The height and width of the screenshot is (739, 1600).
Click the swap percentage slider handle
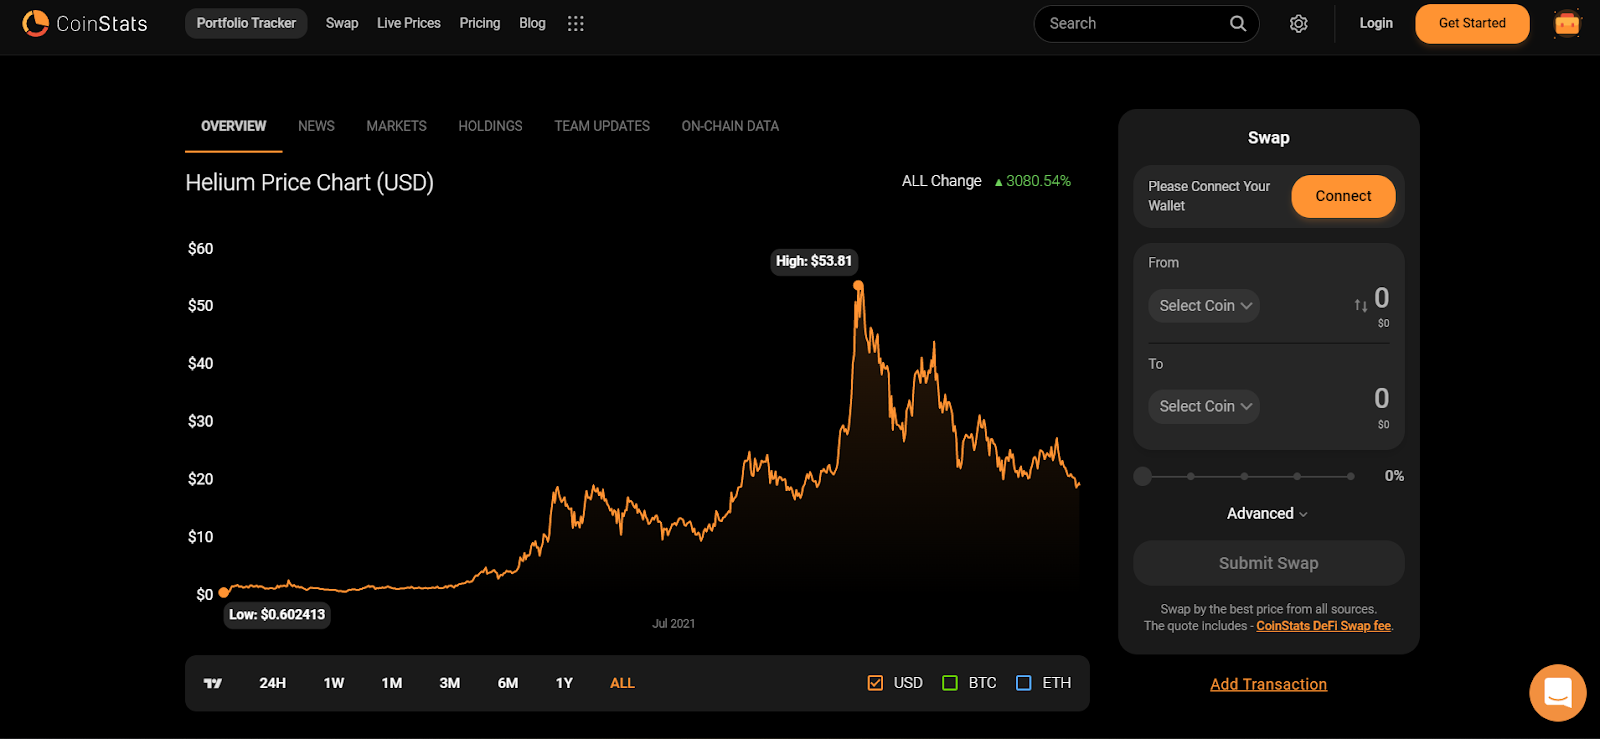1143,476
